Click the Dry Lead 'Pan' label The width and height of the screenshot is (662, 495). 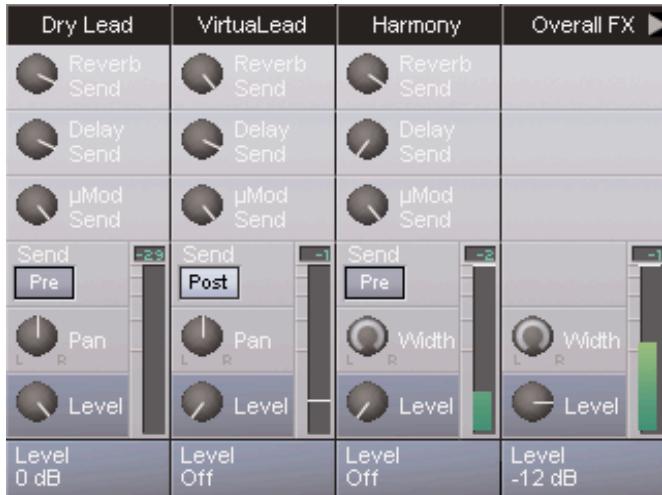point(87,340)
